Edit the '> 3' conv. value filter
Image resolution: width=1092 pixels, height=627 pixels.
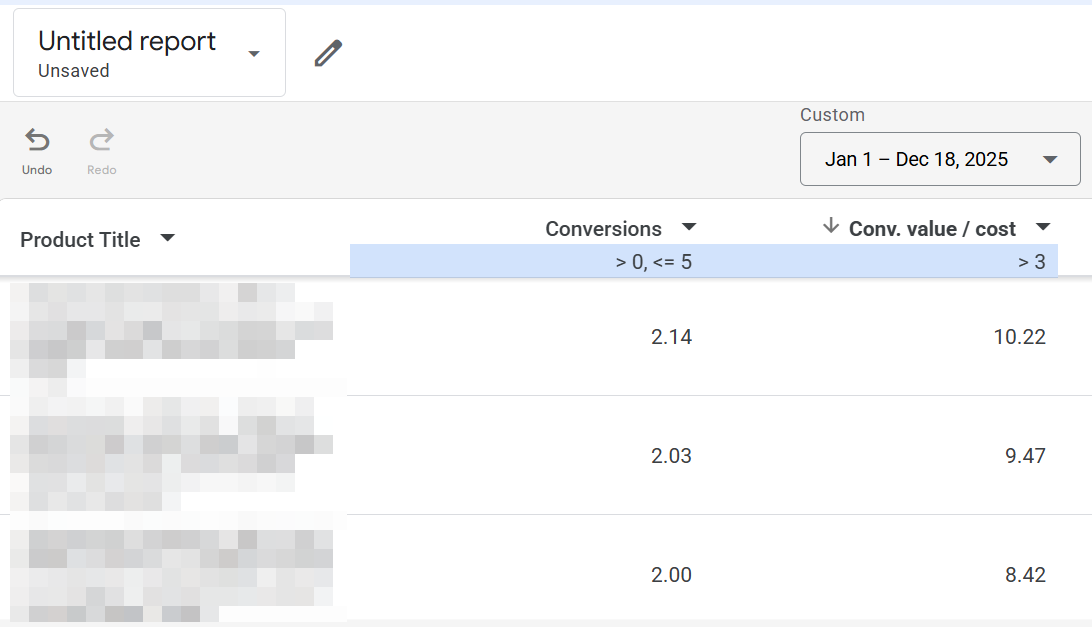(x=1031, y=262)
